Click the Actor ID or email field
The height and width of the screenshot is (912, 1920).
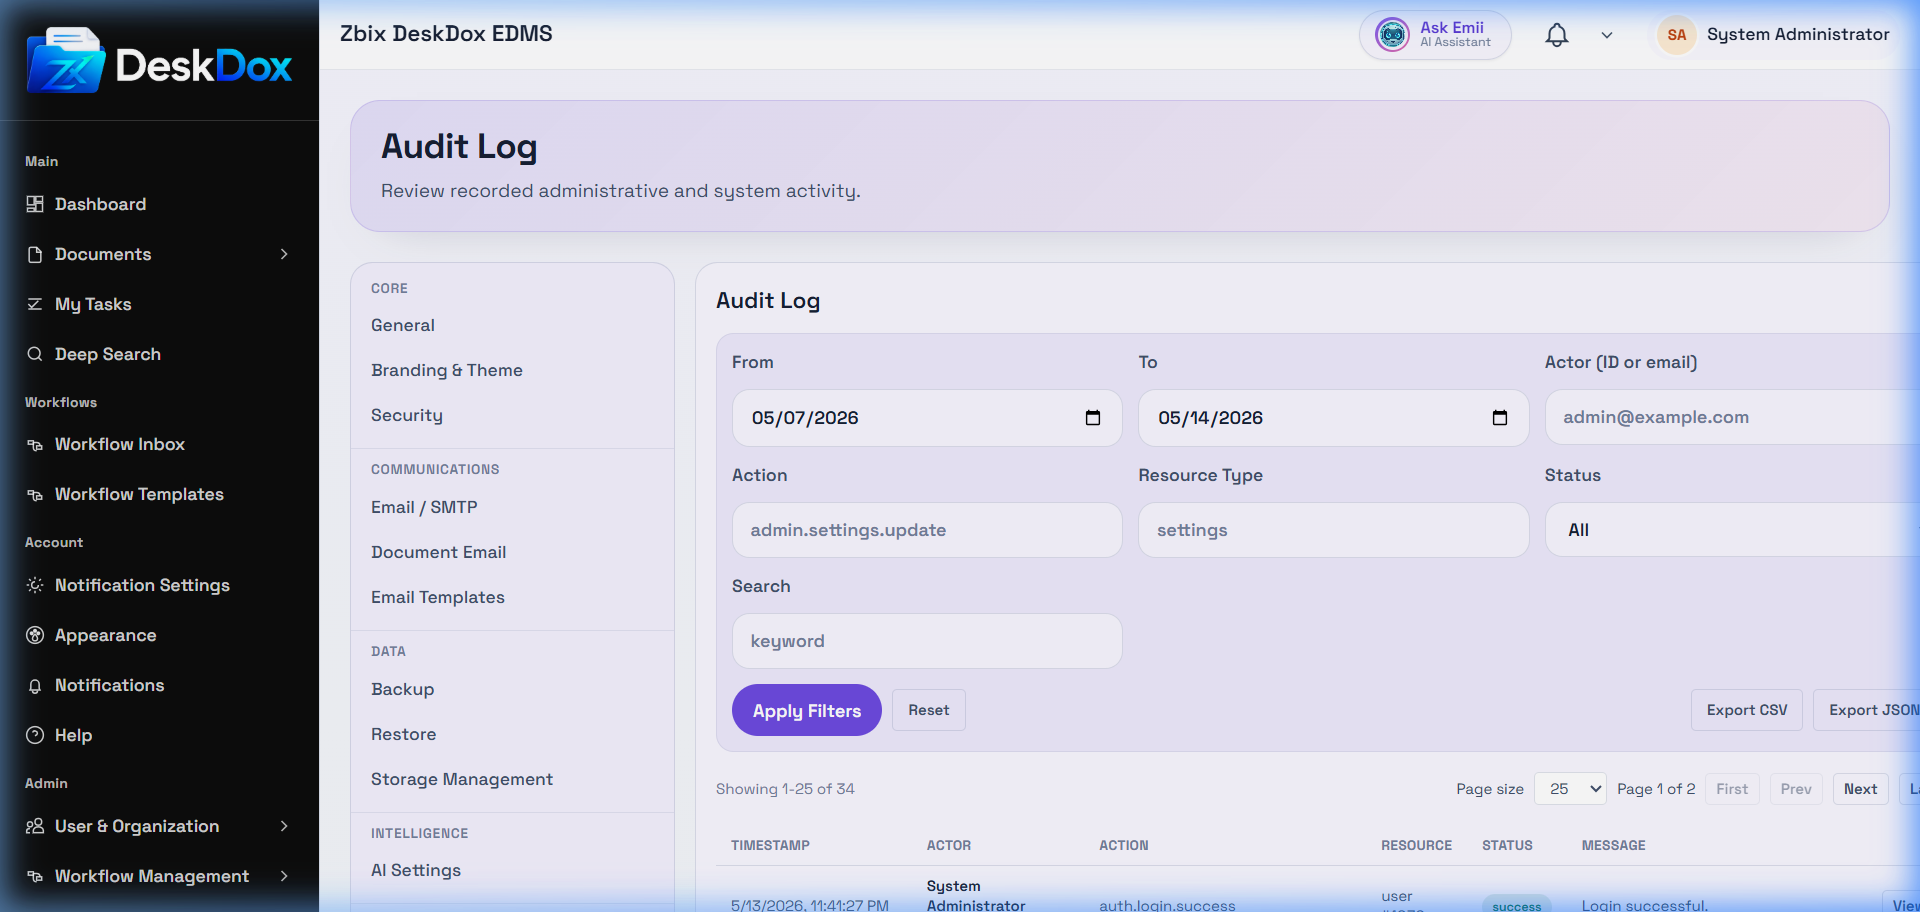1732,417
